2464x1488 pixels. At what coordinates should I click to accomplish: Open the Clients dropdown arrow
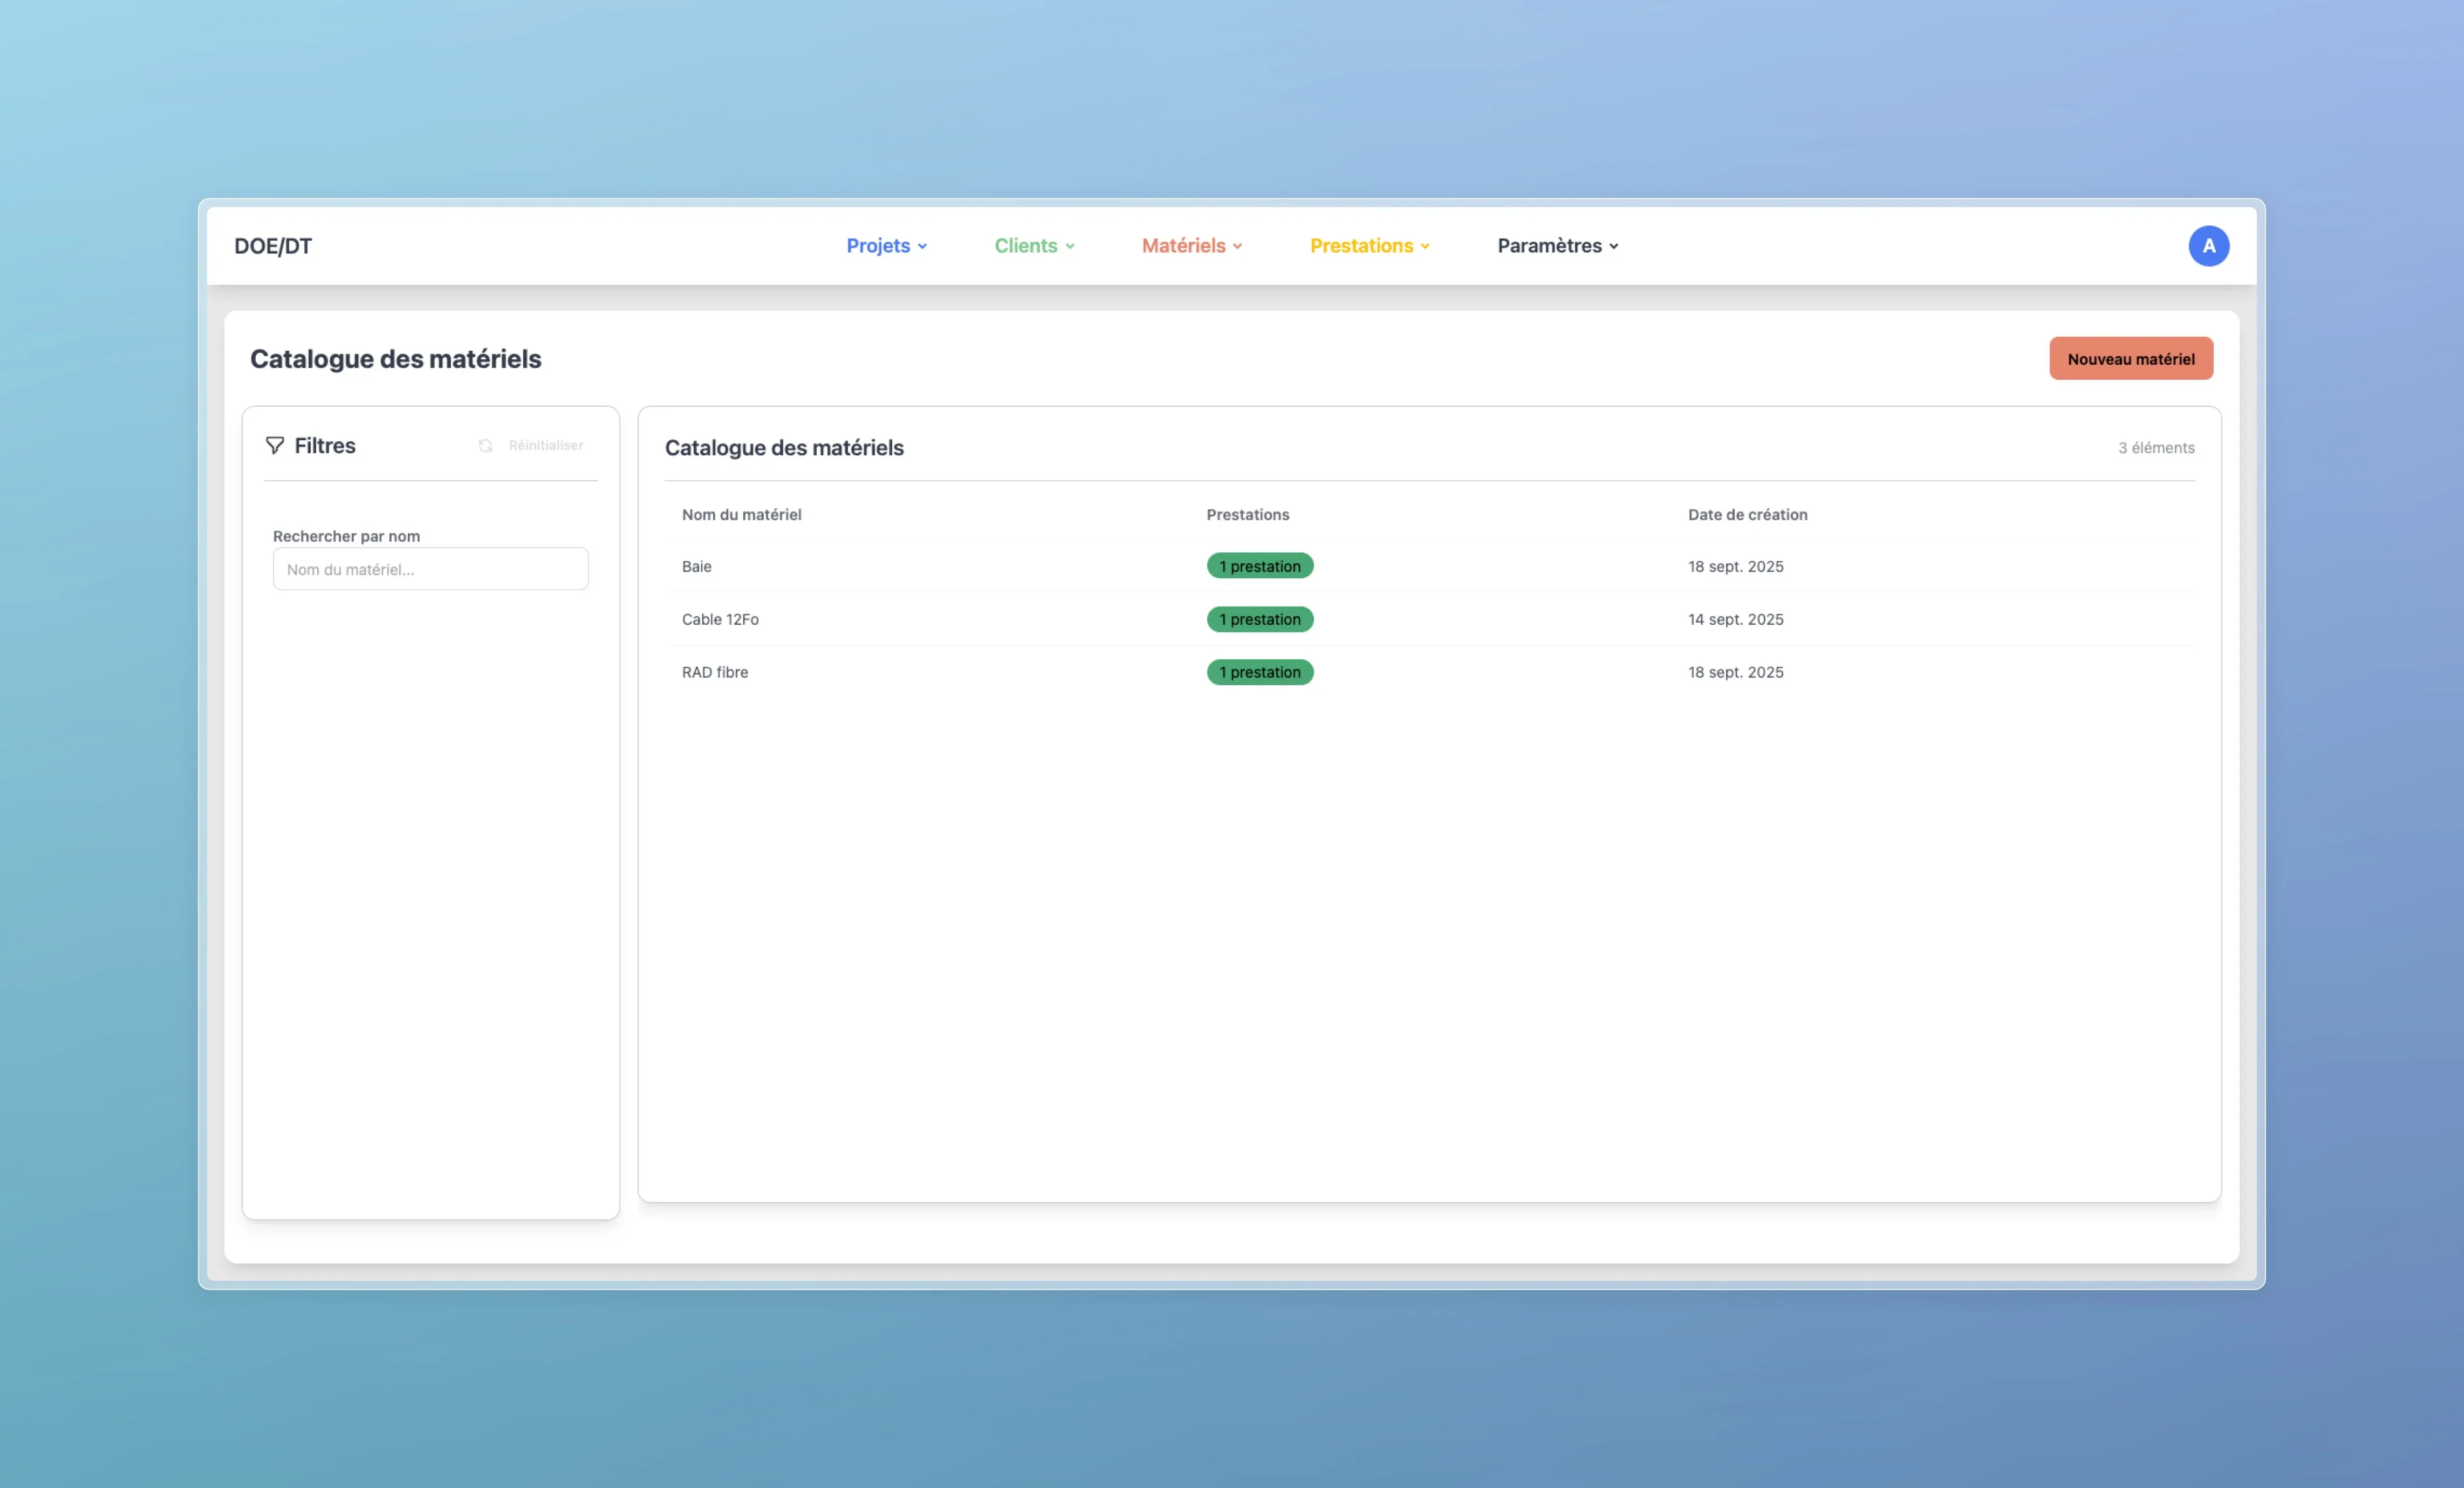click(x=1070, y=247)
